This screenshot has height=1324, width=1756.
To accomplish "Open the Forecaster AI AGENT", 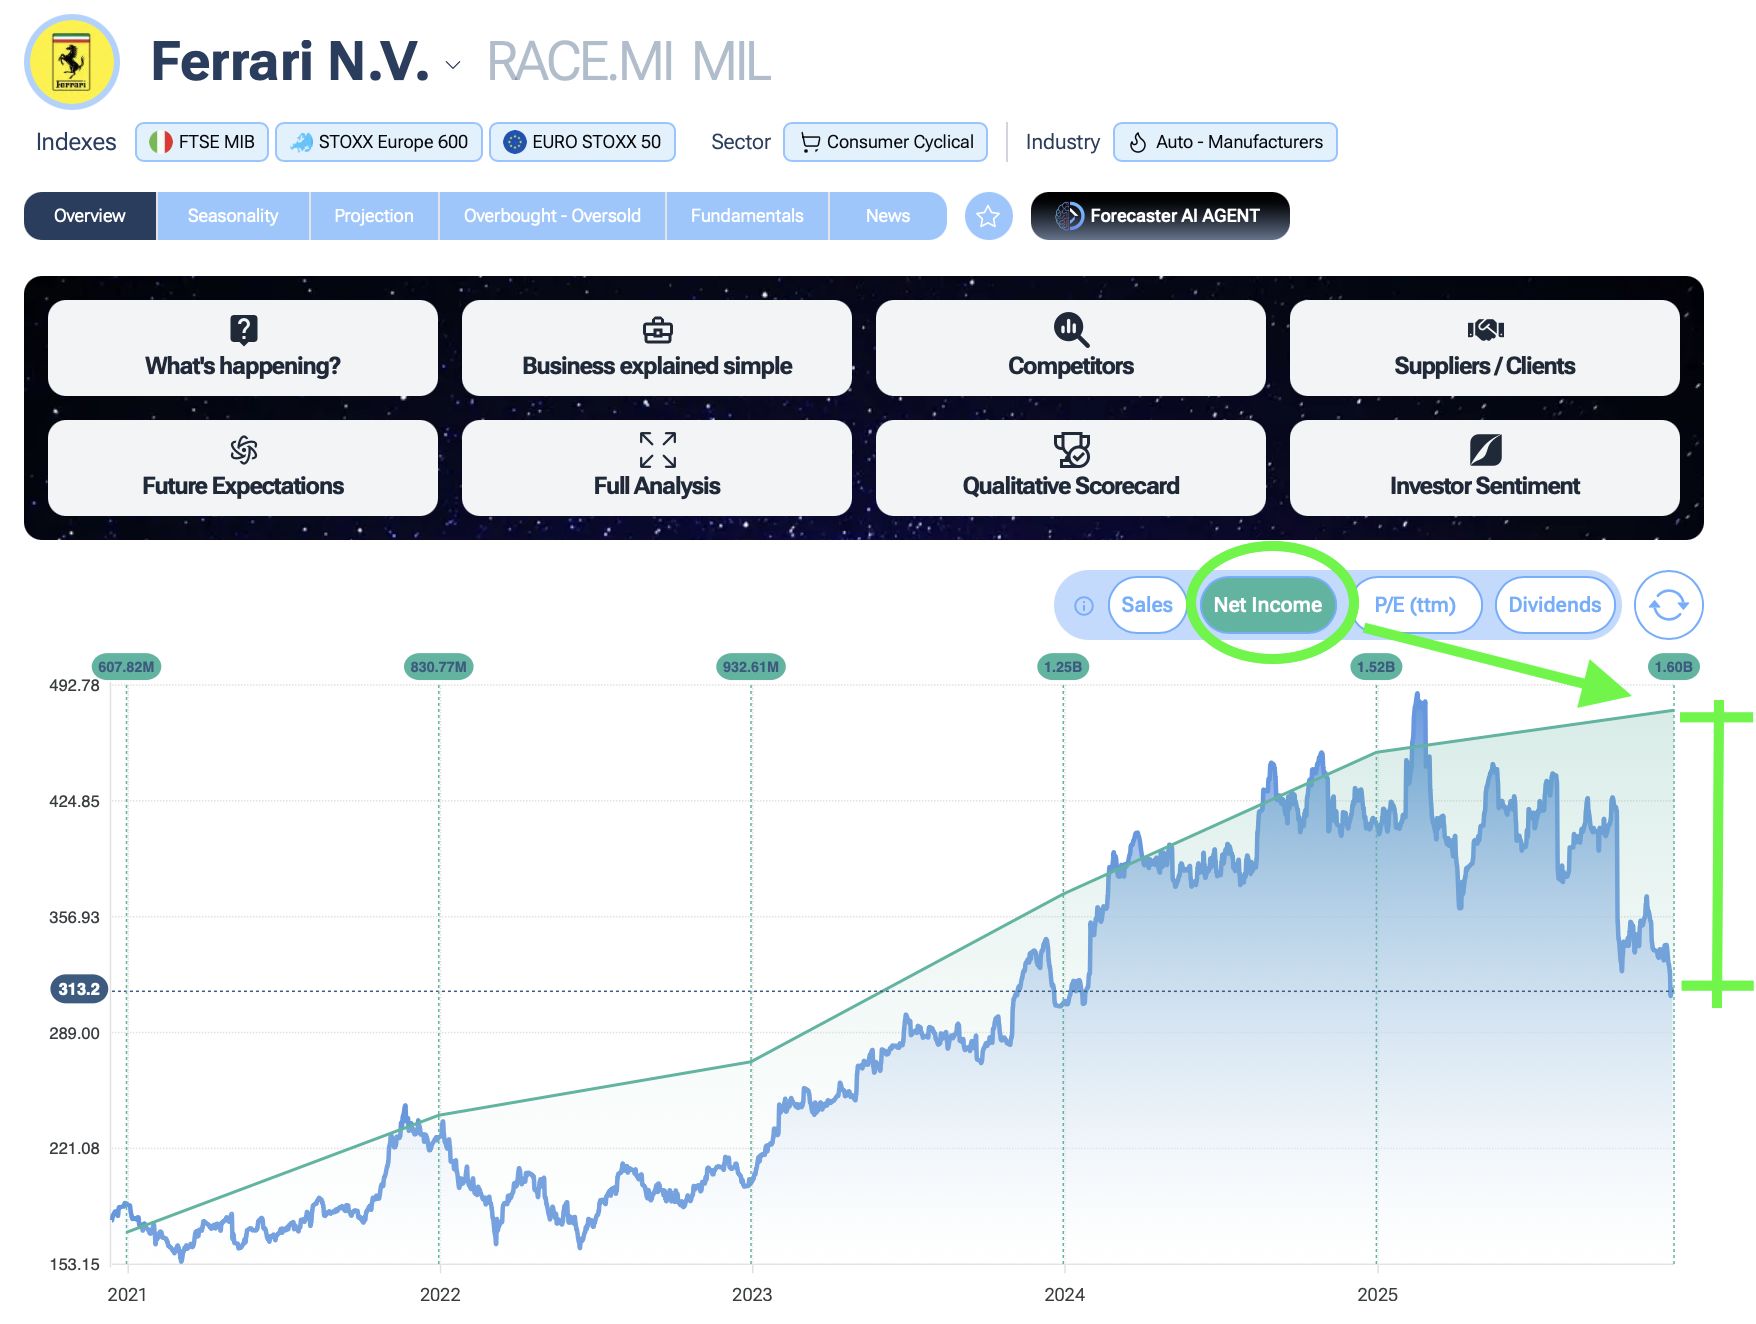I will pos(1159,216).
